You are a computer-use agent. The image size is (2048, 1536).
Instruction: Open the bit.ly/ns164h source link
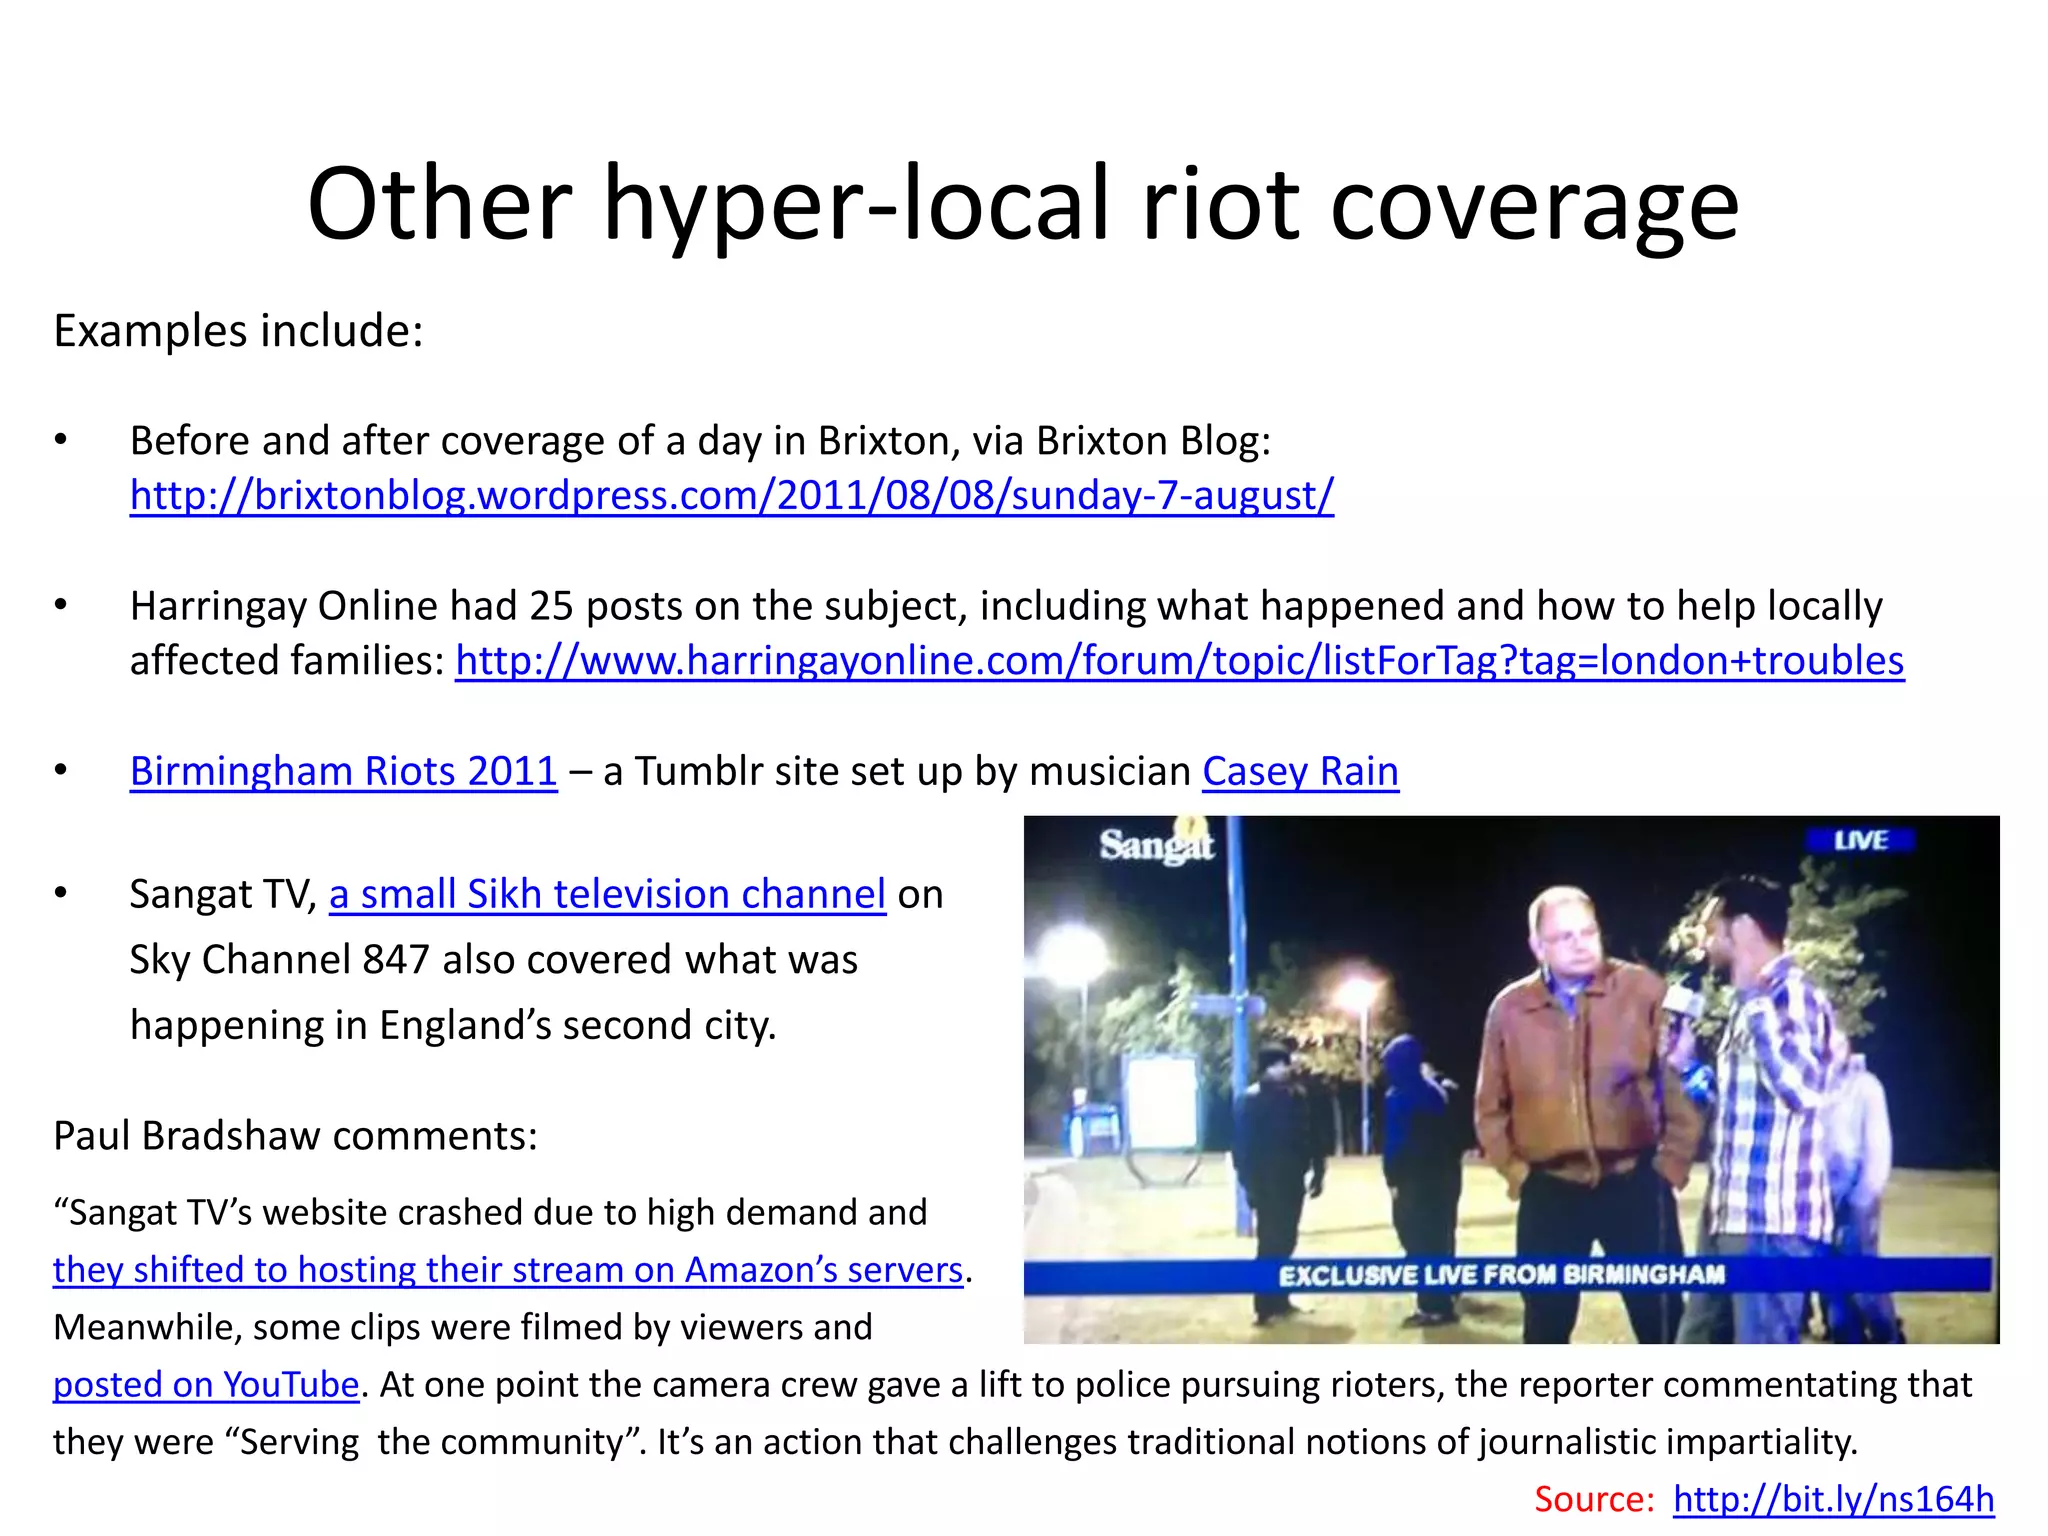pos(1833,1499)
